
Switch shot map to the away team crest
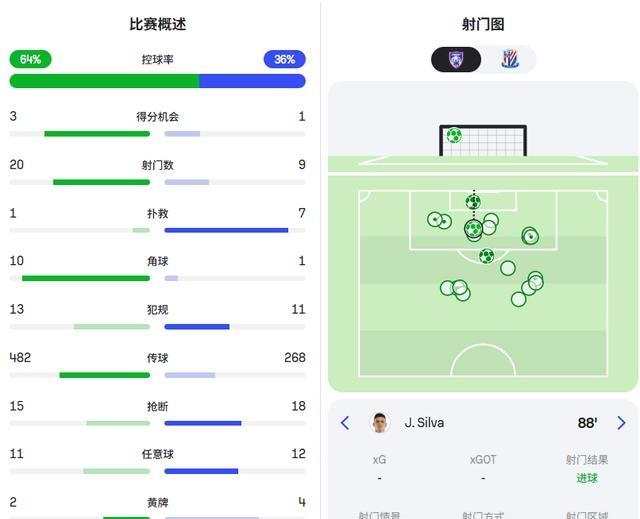point(510,59)
